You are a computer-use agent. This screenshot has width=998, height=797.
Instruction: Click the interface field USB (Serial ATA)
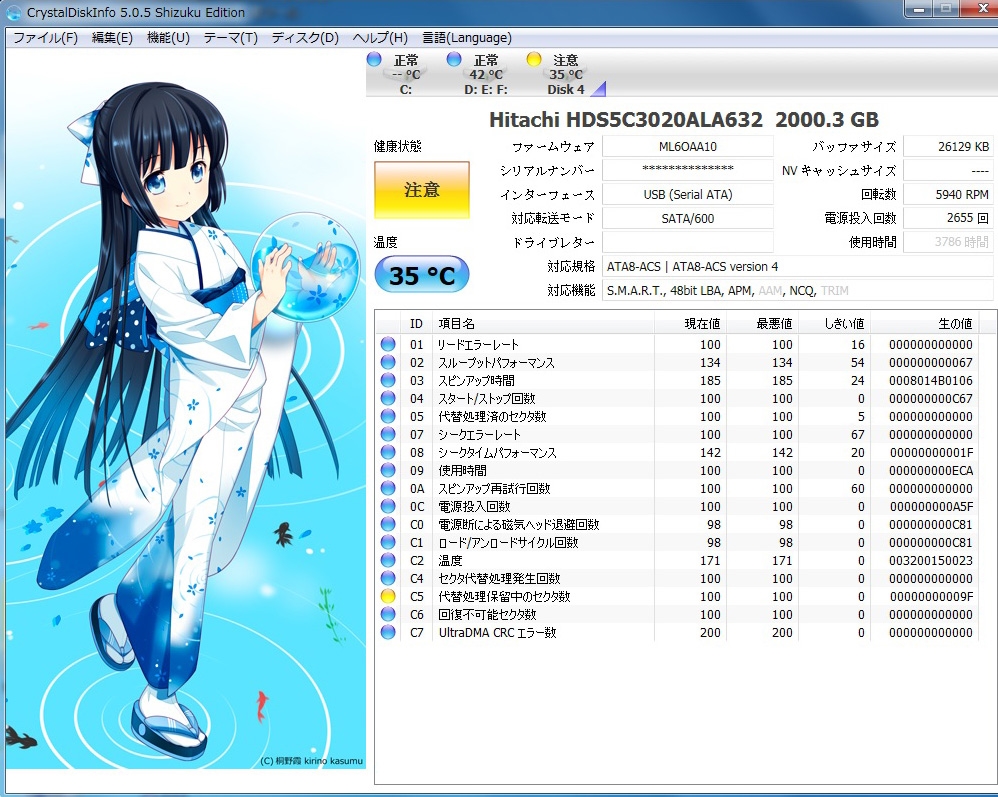point(687,194)
